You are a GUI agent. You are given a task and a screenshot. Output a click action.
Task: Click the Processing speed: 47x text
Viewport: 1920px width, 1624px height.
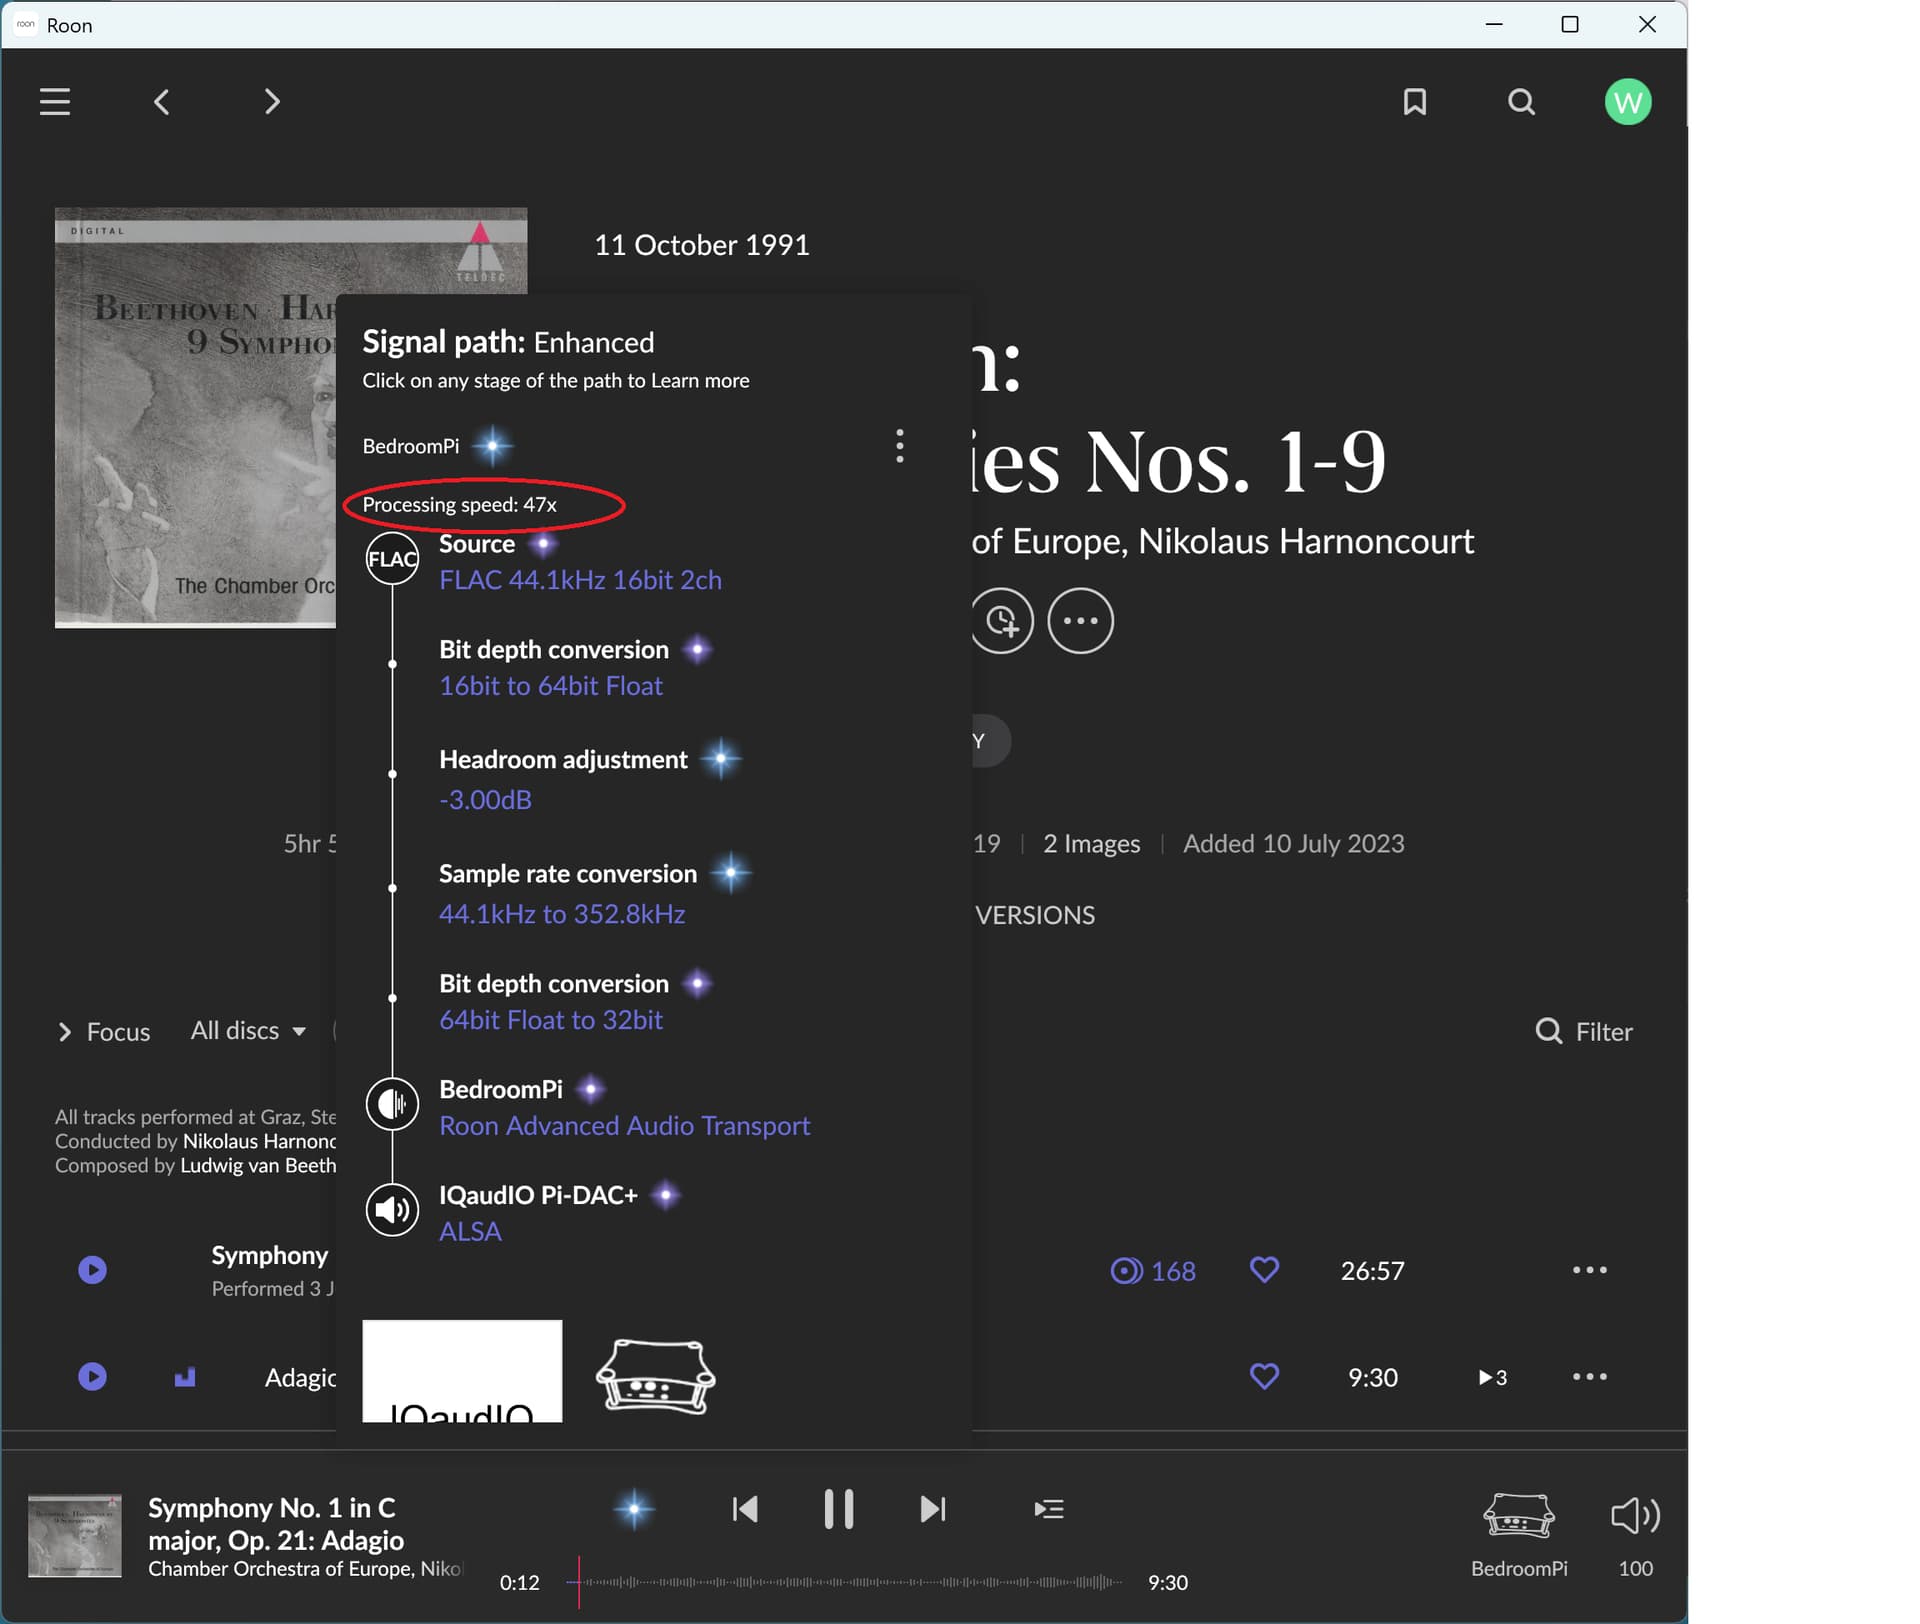tap(460, 505)
